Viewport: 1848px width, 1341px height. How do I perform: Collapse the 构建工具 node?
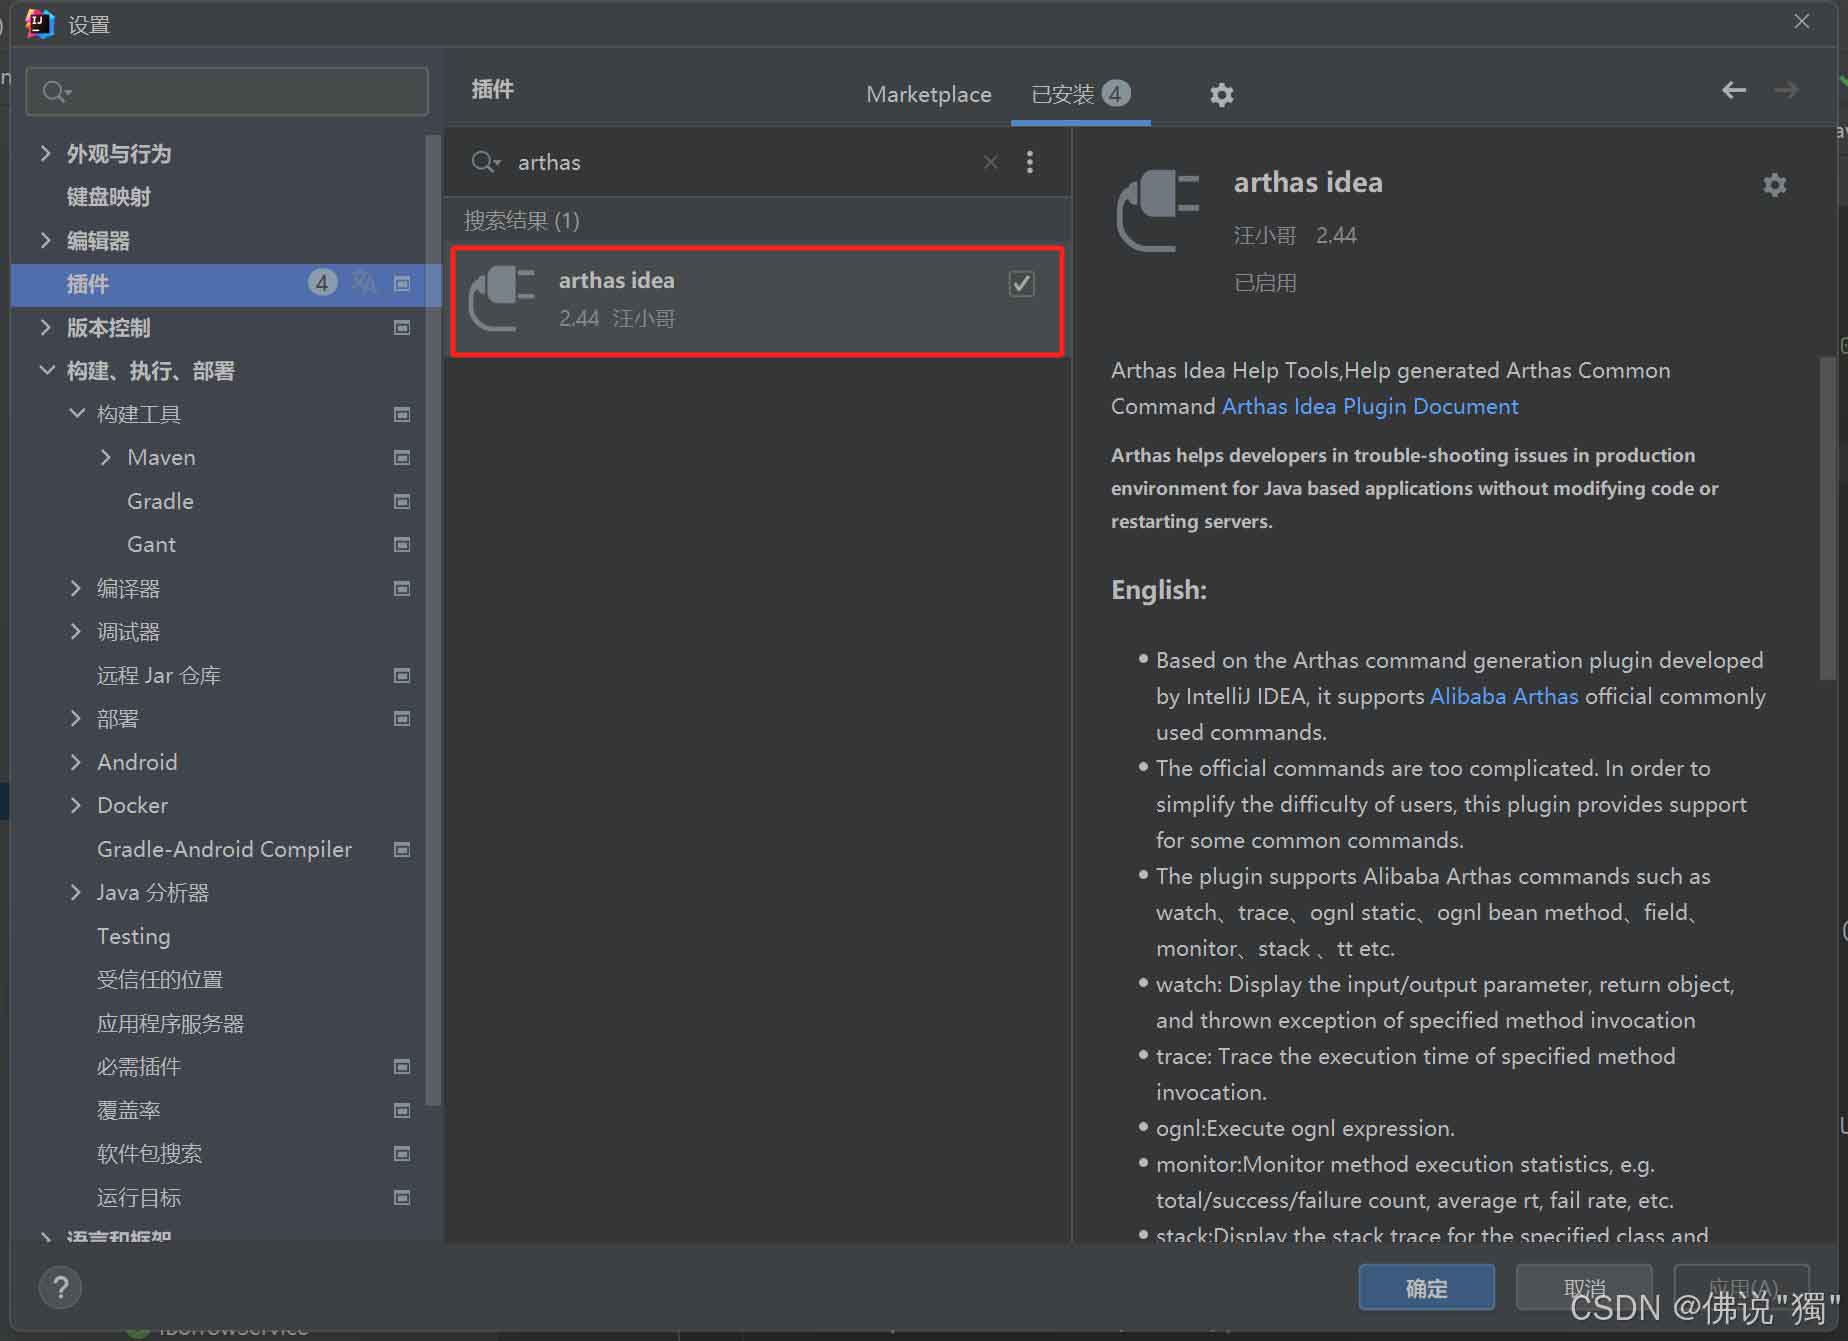click(76, 413)
